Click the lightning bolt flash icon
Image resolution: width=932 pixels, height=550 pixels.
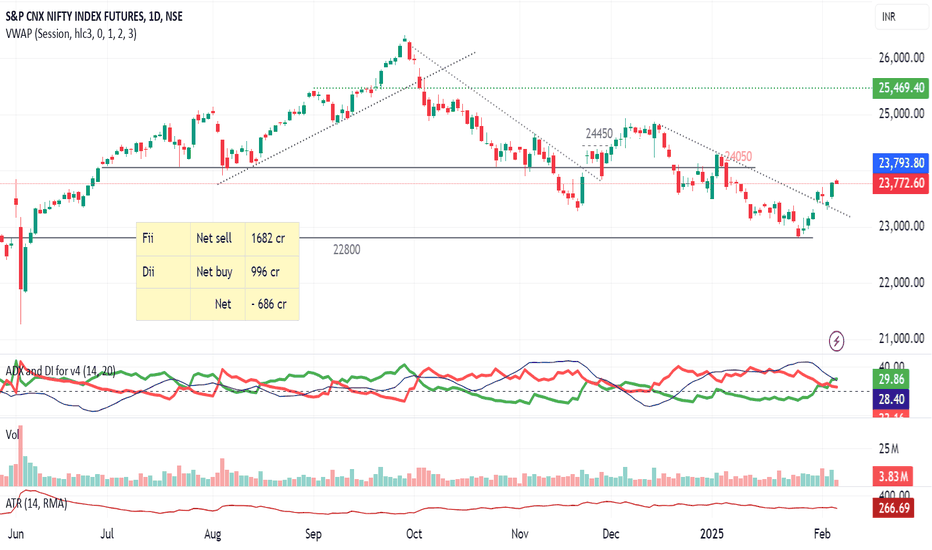pos(836,341)
